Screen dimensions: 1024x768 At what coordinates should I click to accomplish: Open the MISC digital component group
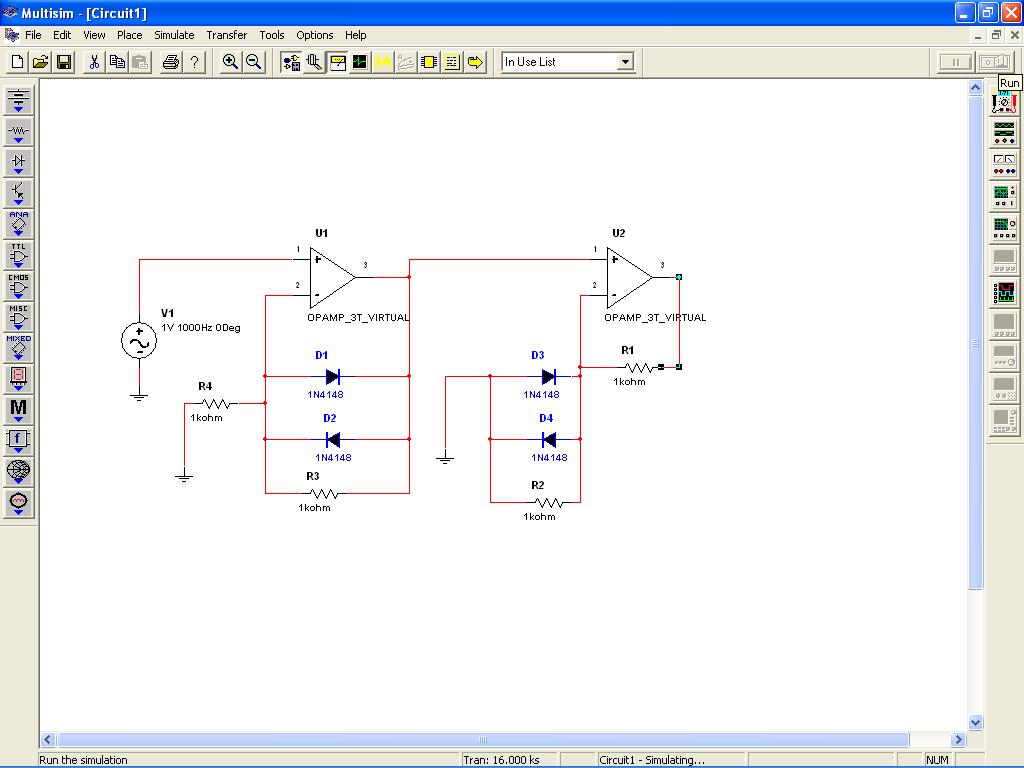[18, 317]
